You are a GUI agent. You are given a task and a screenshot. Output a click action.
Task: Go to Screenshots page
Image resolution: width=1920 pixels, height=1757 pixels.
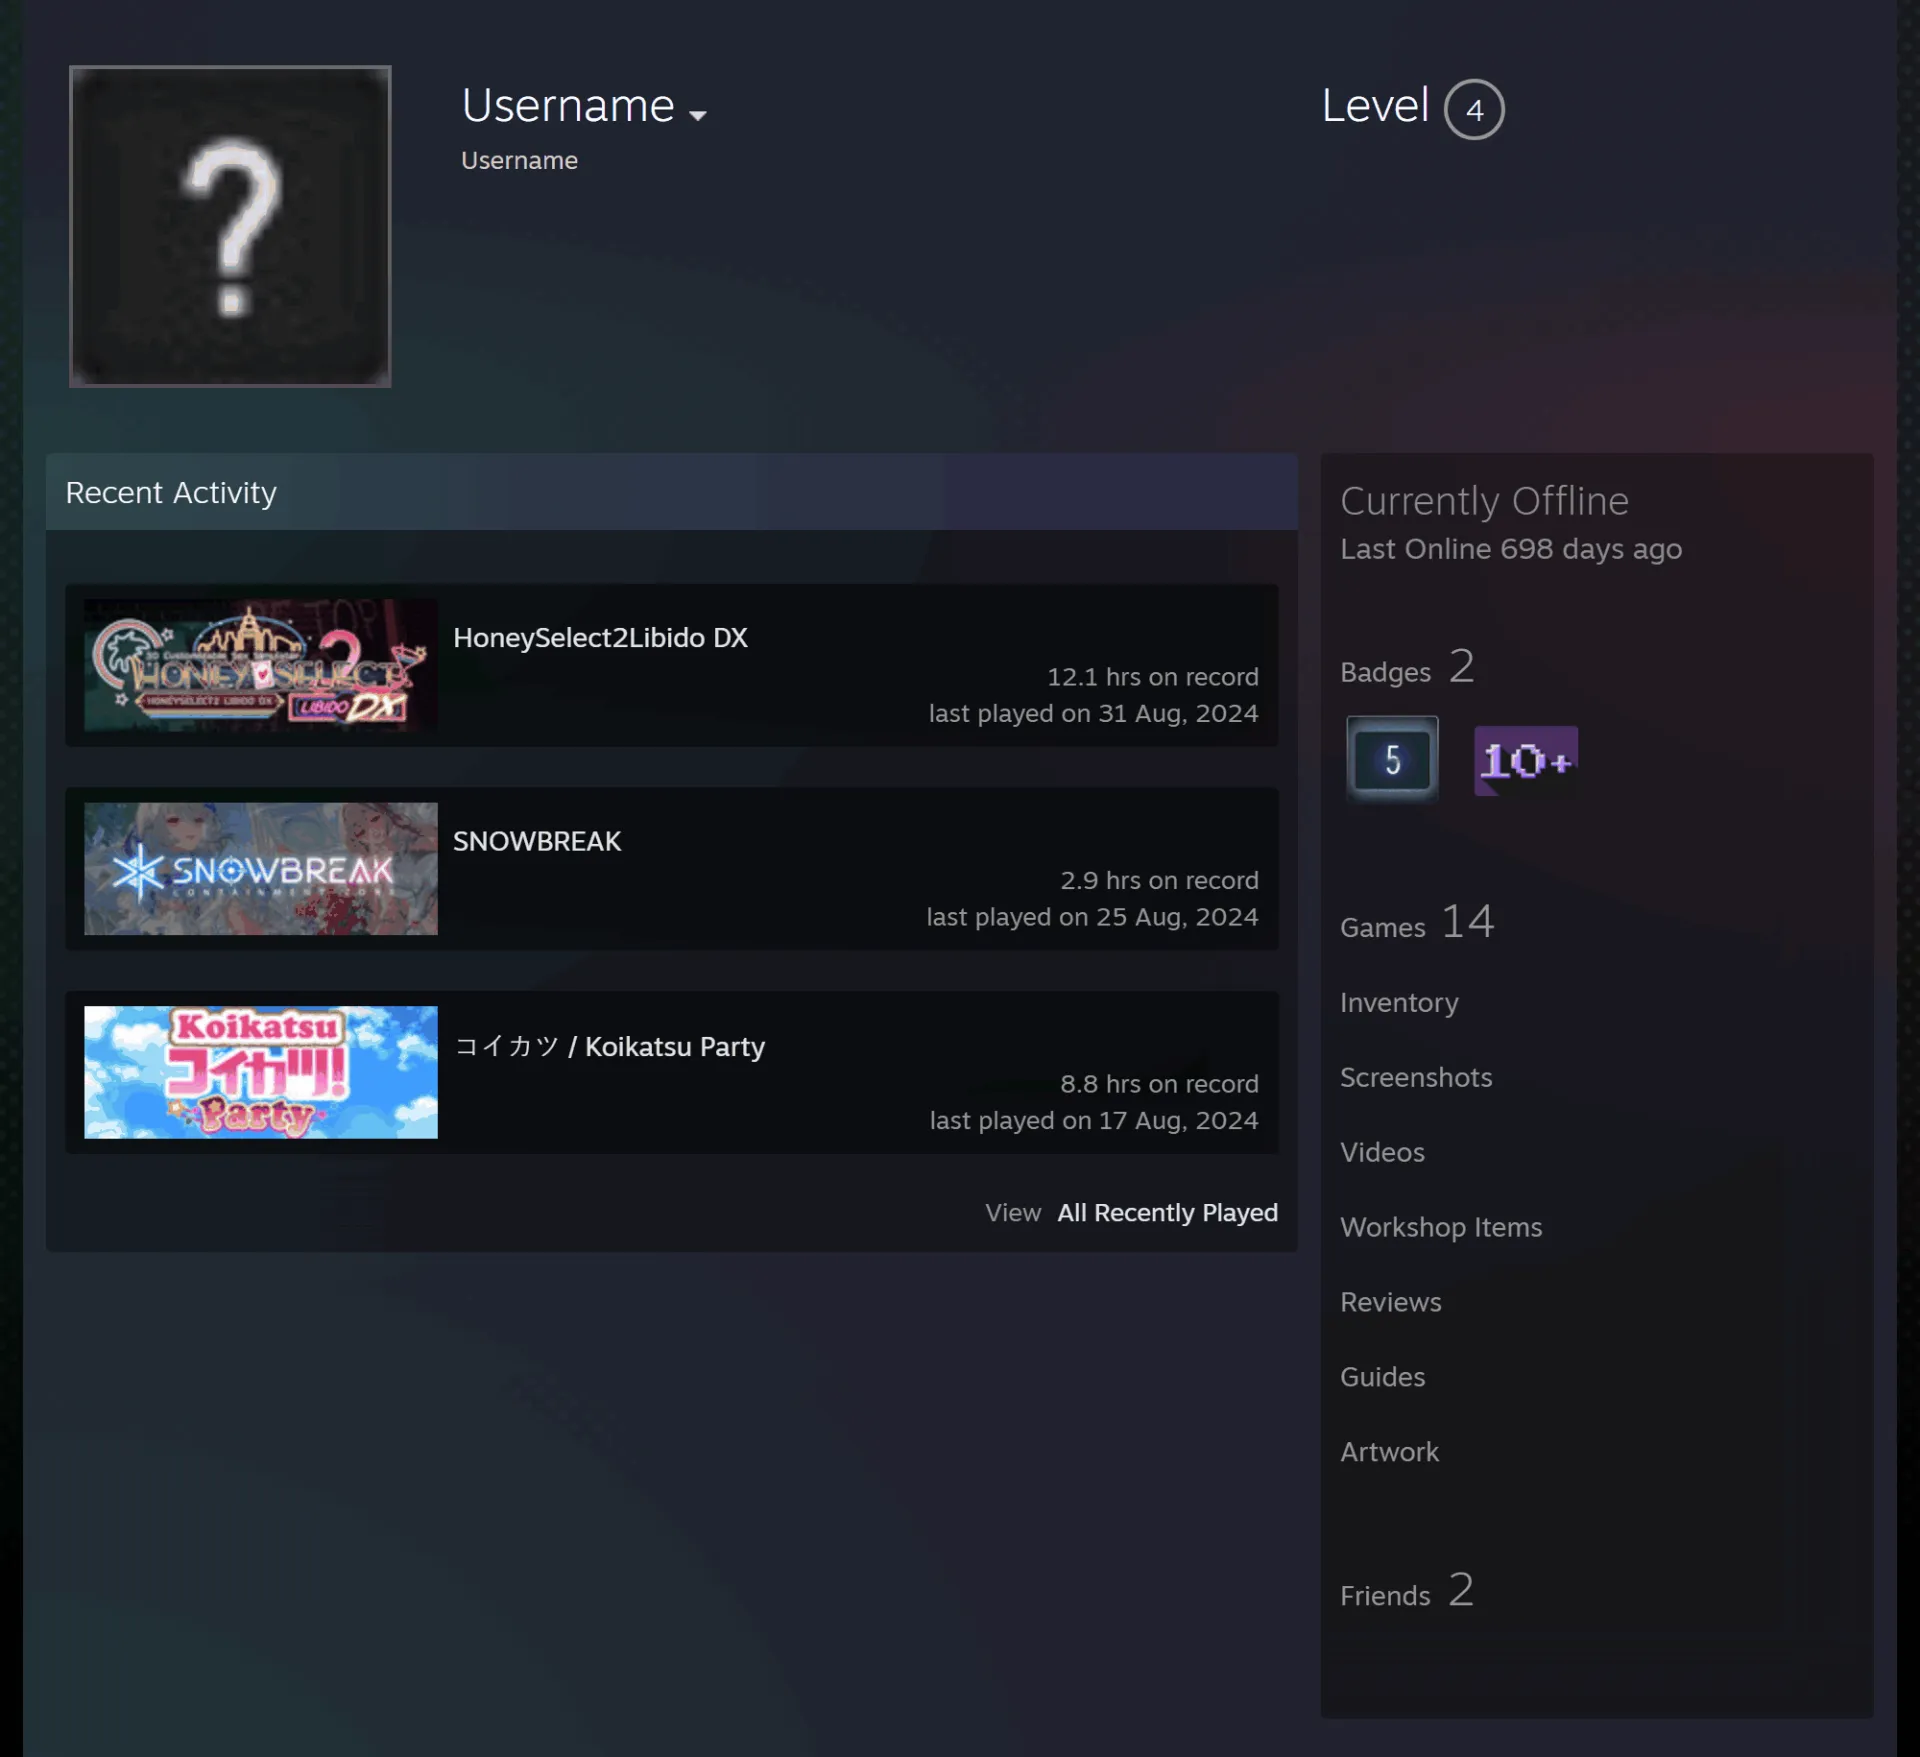pyautogui.click(x=1416, y=1077)
